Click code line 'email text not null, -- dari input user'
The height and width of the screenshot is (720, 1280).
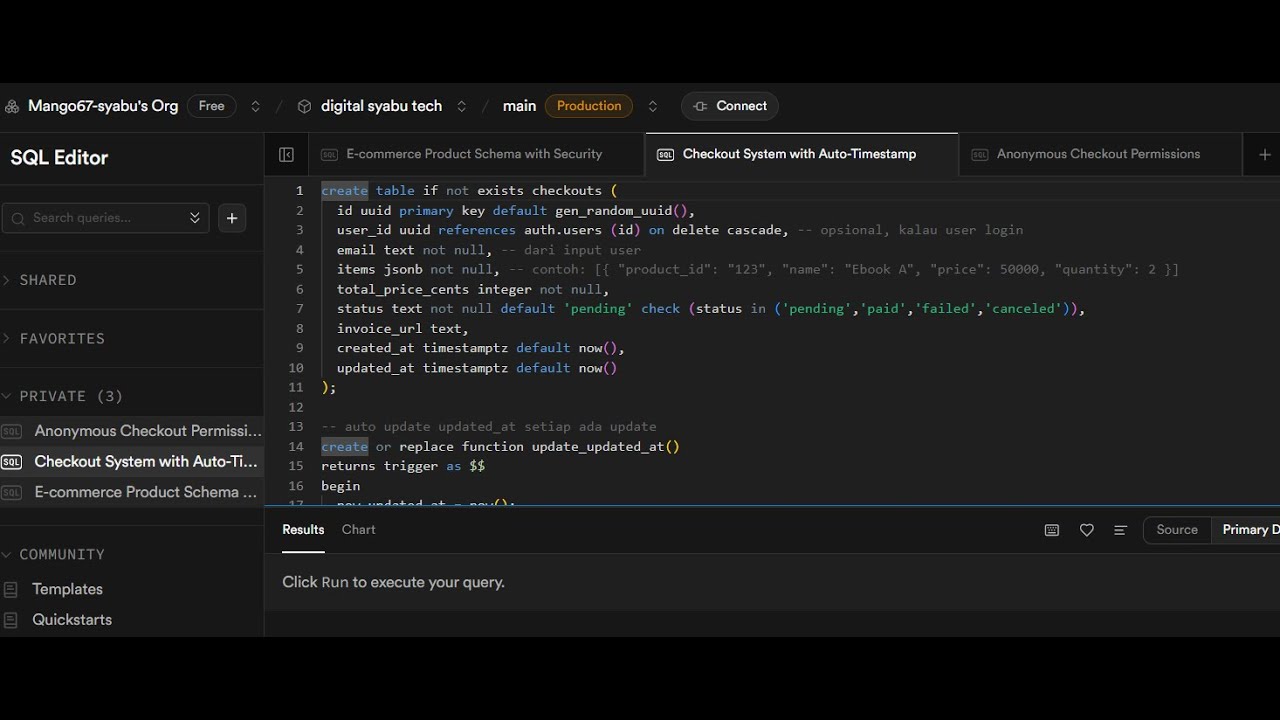pyautogui.click(x=489, y=250)
